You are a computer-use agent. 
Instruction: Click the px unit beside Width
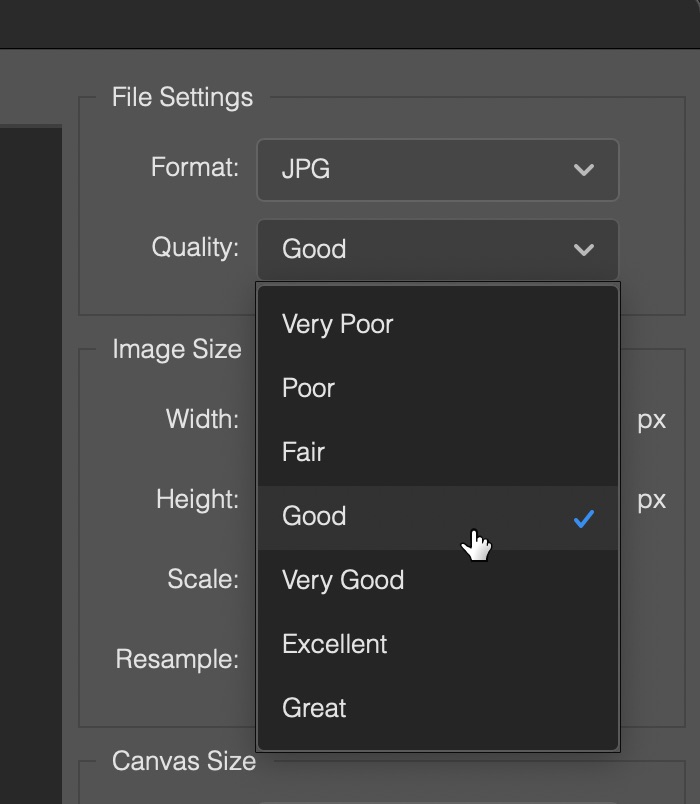pos(652,421)
